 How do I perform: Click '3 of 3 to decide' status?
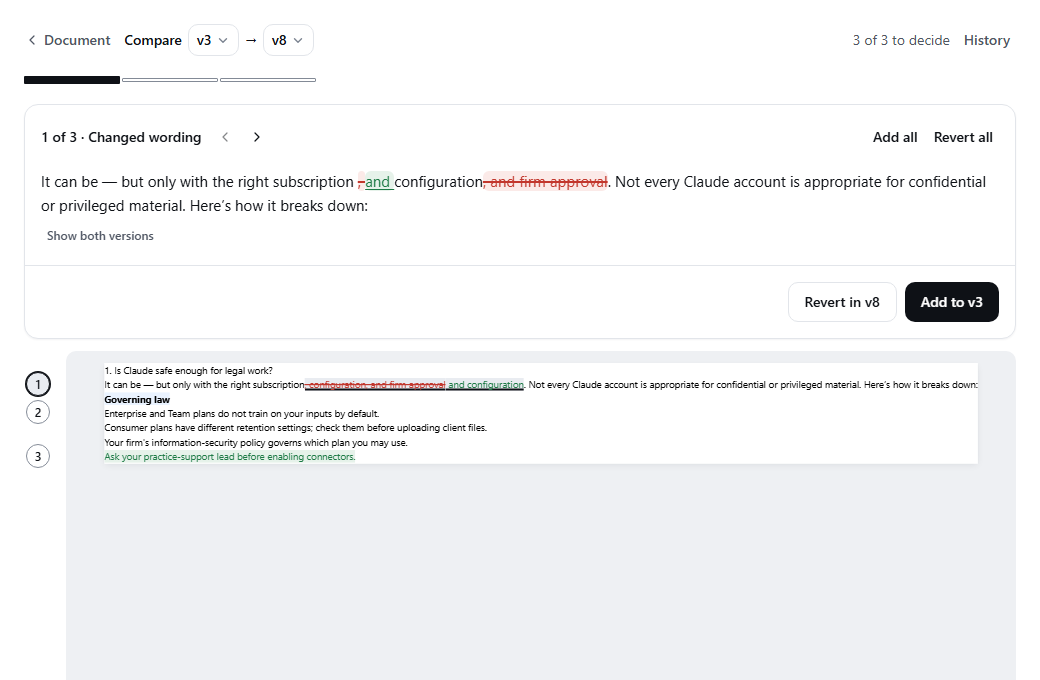click(x=901, y=40)
